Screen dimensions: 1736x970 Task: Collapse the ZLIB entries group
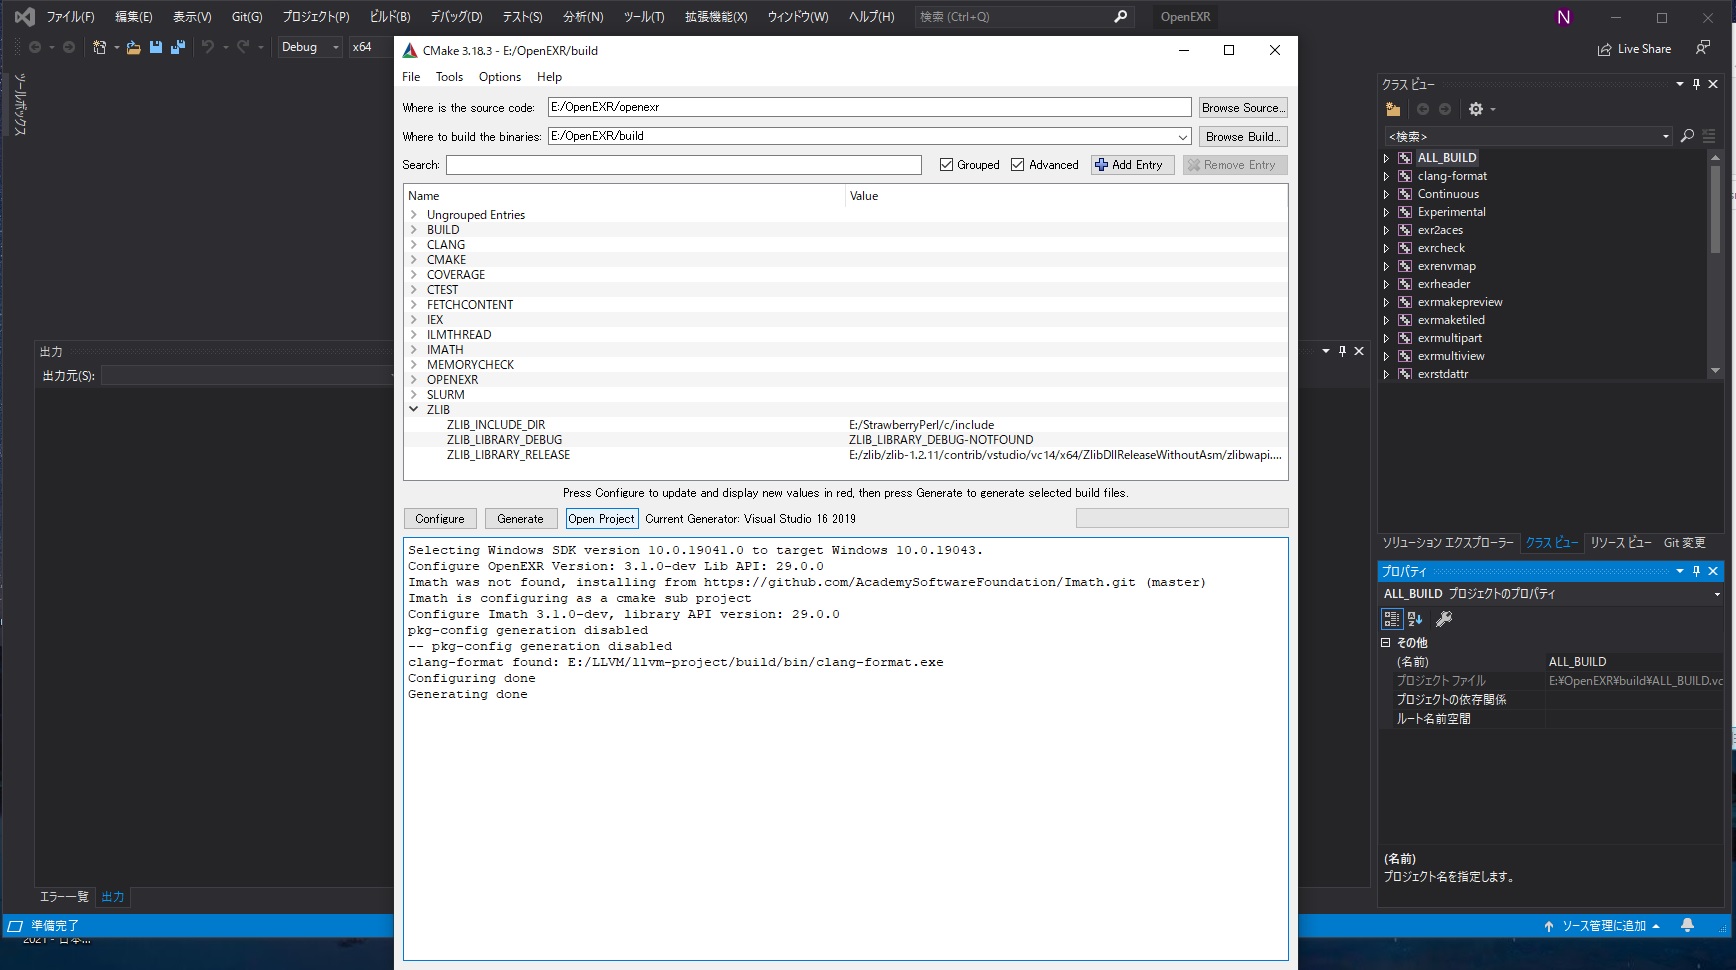pos(414,409)
